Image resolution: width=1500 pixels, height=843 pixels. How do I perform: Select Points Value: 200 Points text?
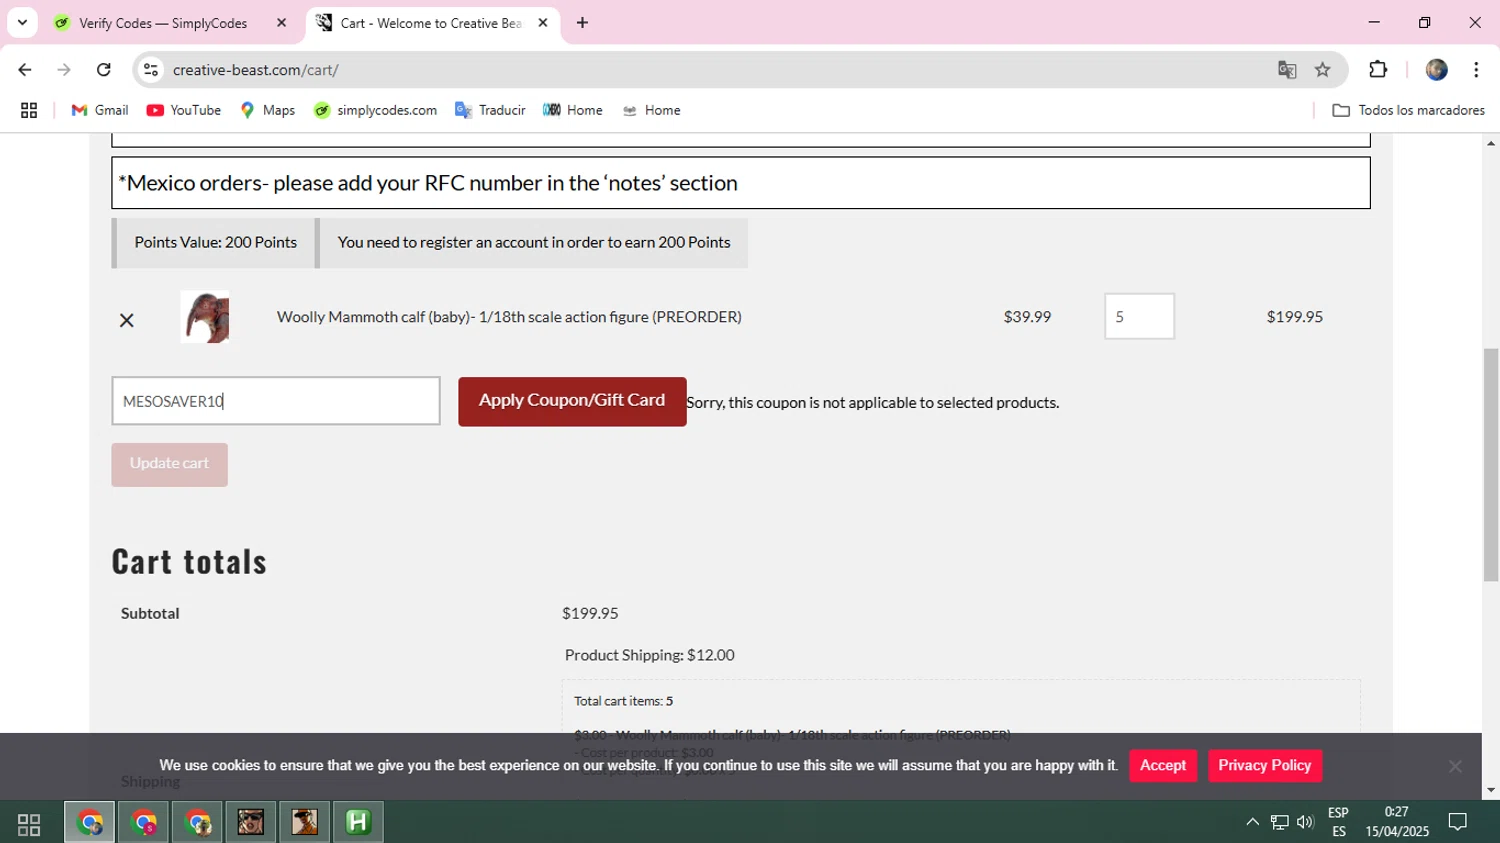(216, 242)
